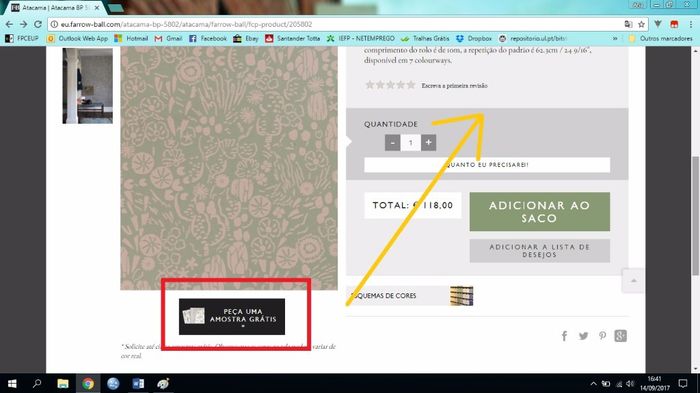The width and height of the screenshot is (700, 393).
Task: Open Windows taskbar search
Action: pyautogui.click(x=37, y=384)
